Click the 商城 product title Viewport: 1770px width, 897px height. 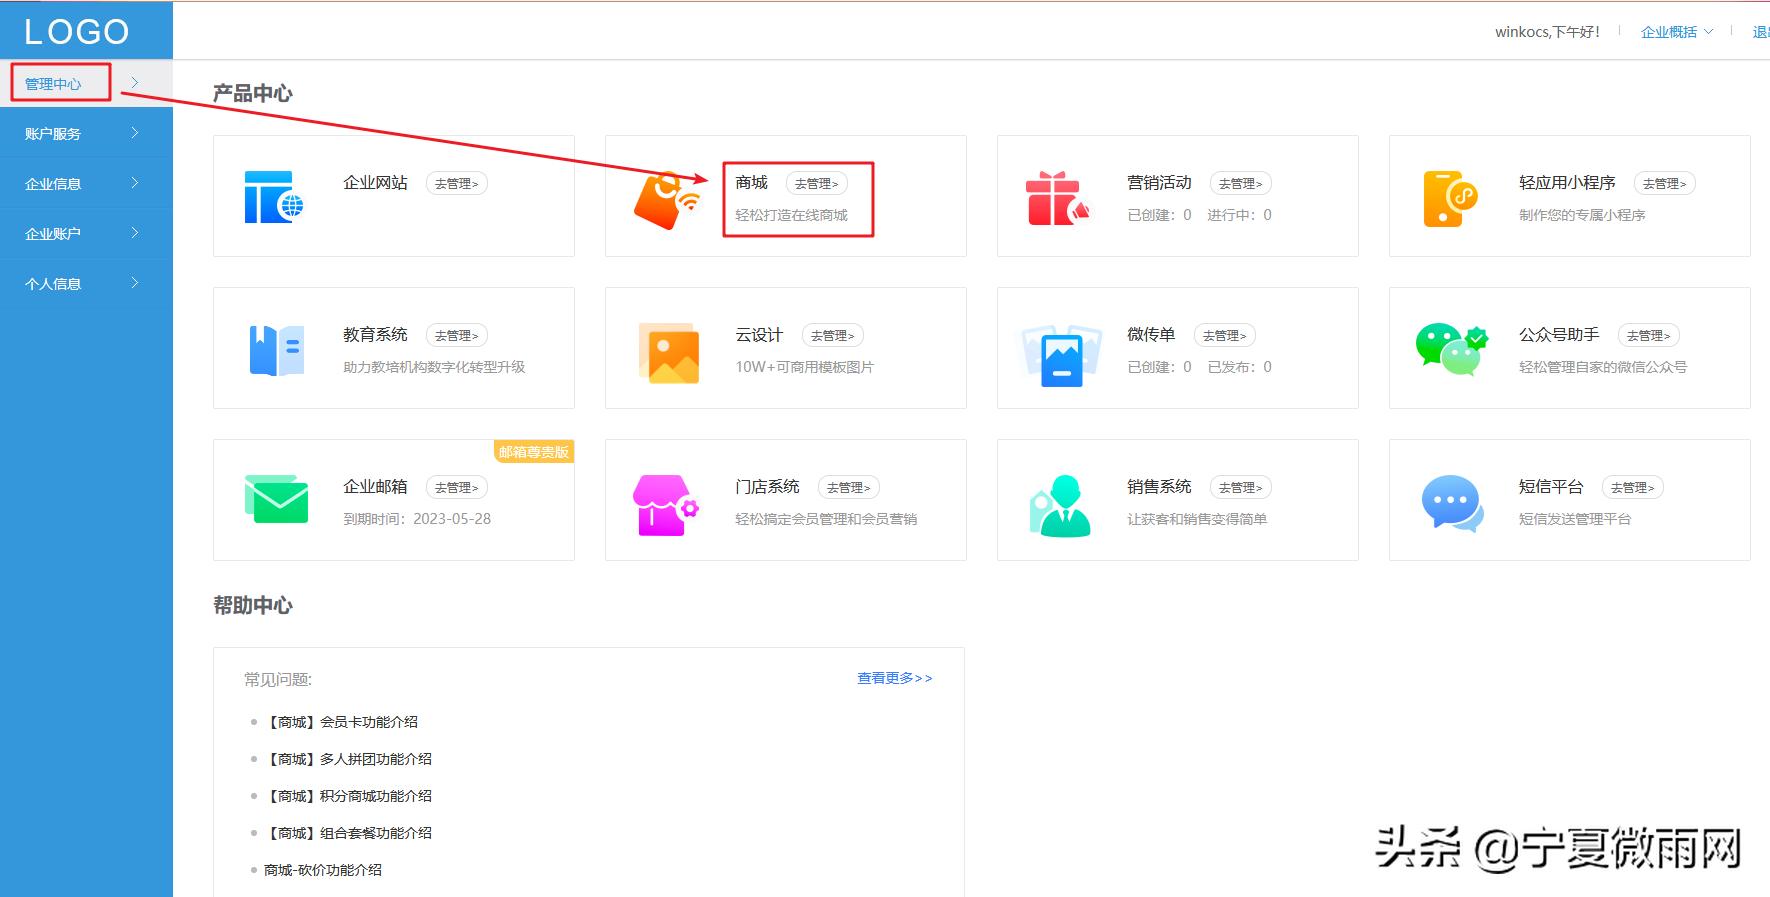tap(751, 183)
